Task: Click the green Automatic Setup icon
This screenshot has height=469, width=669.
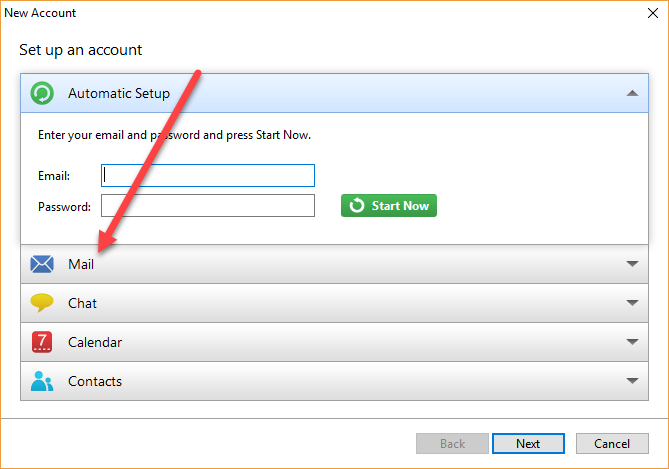Action: (x=42, y=93)
